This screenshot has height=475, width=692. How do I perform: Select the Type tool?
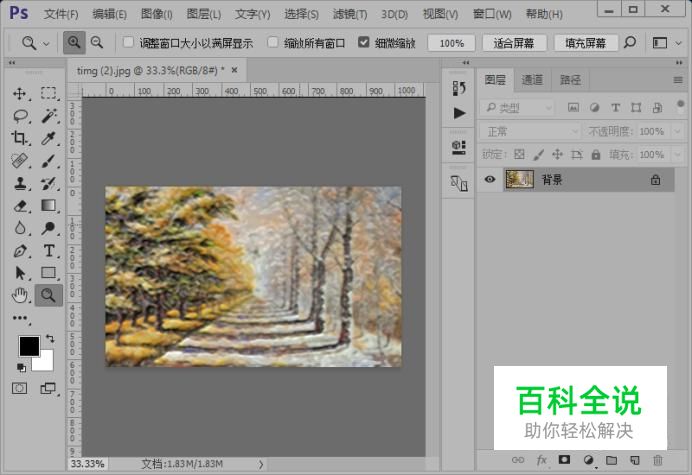pyautogui.click(x=49, y=251)
